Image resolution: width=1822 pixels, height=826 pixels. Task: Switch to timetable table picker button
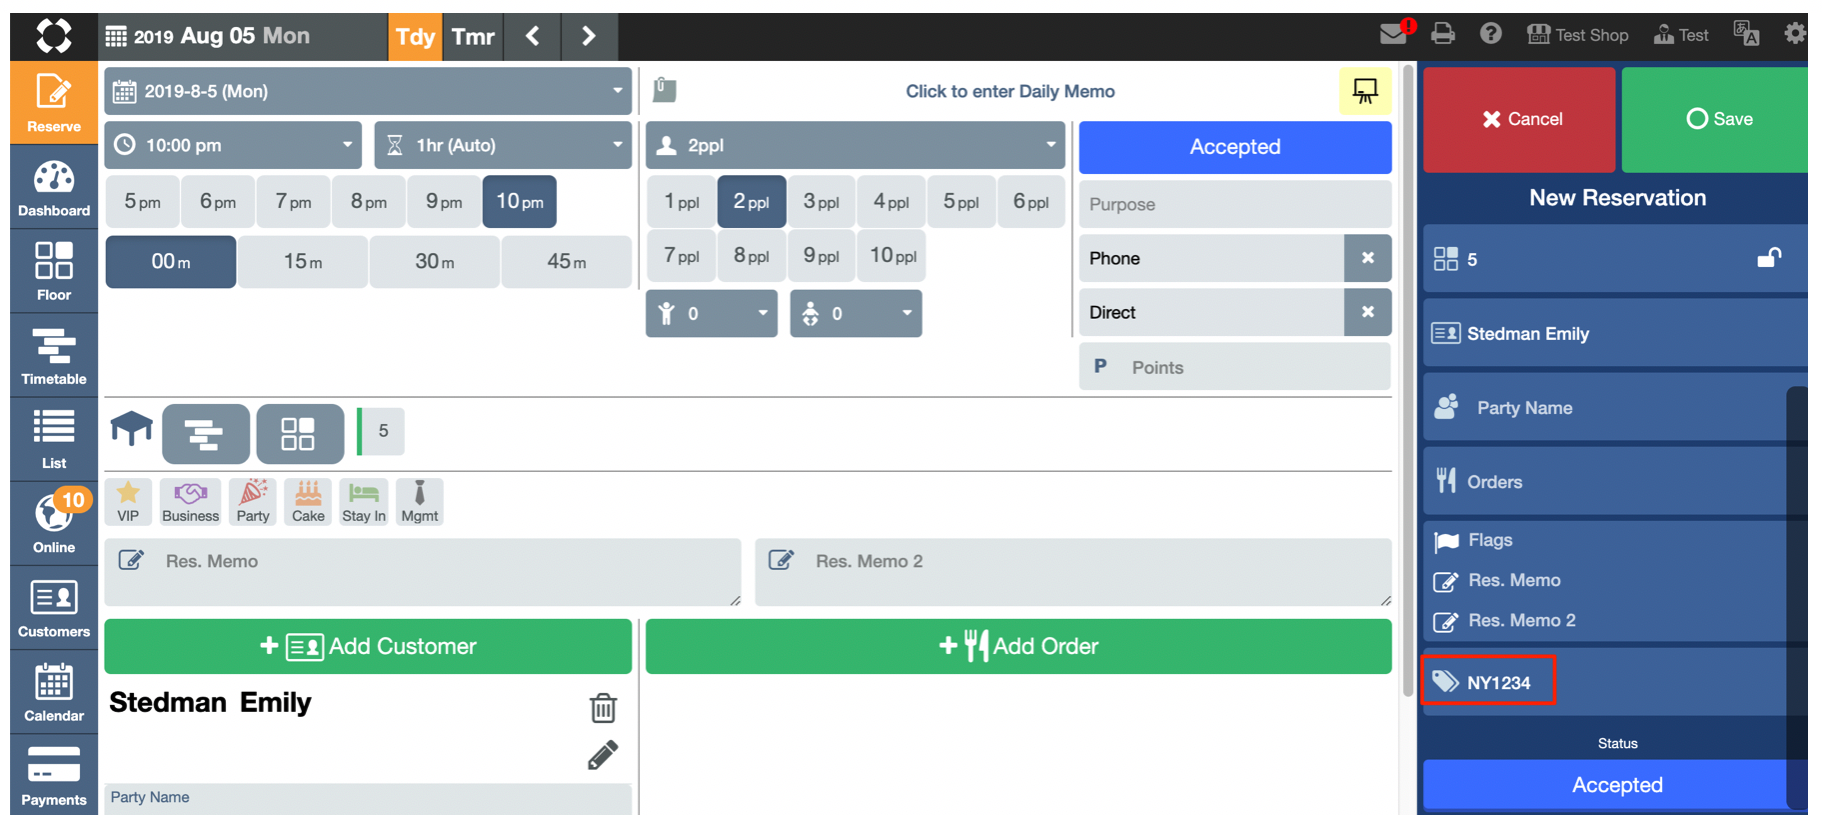[206, 434]
